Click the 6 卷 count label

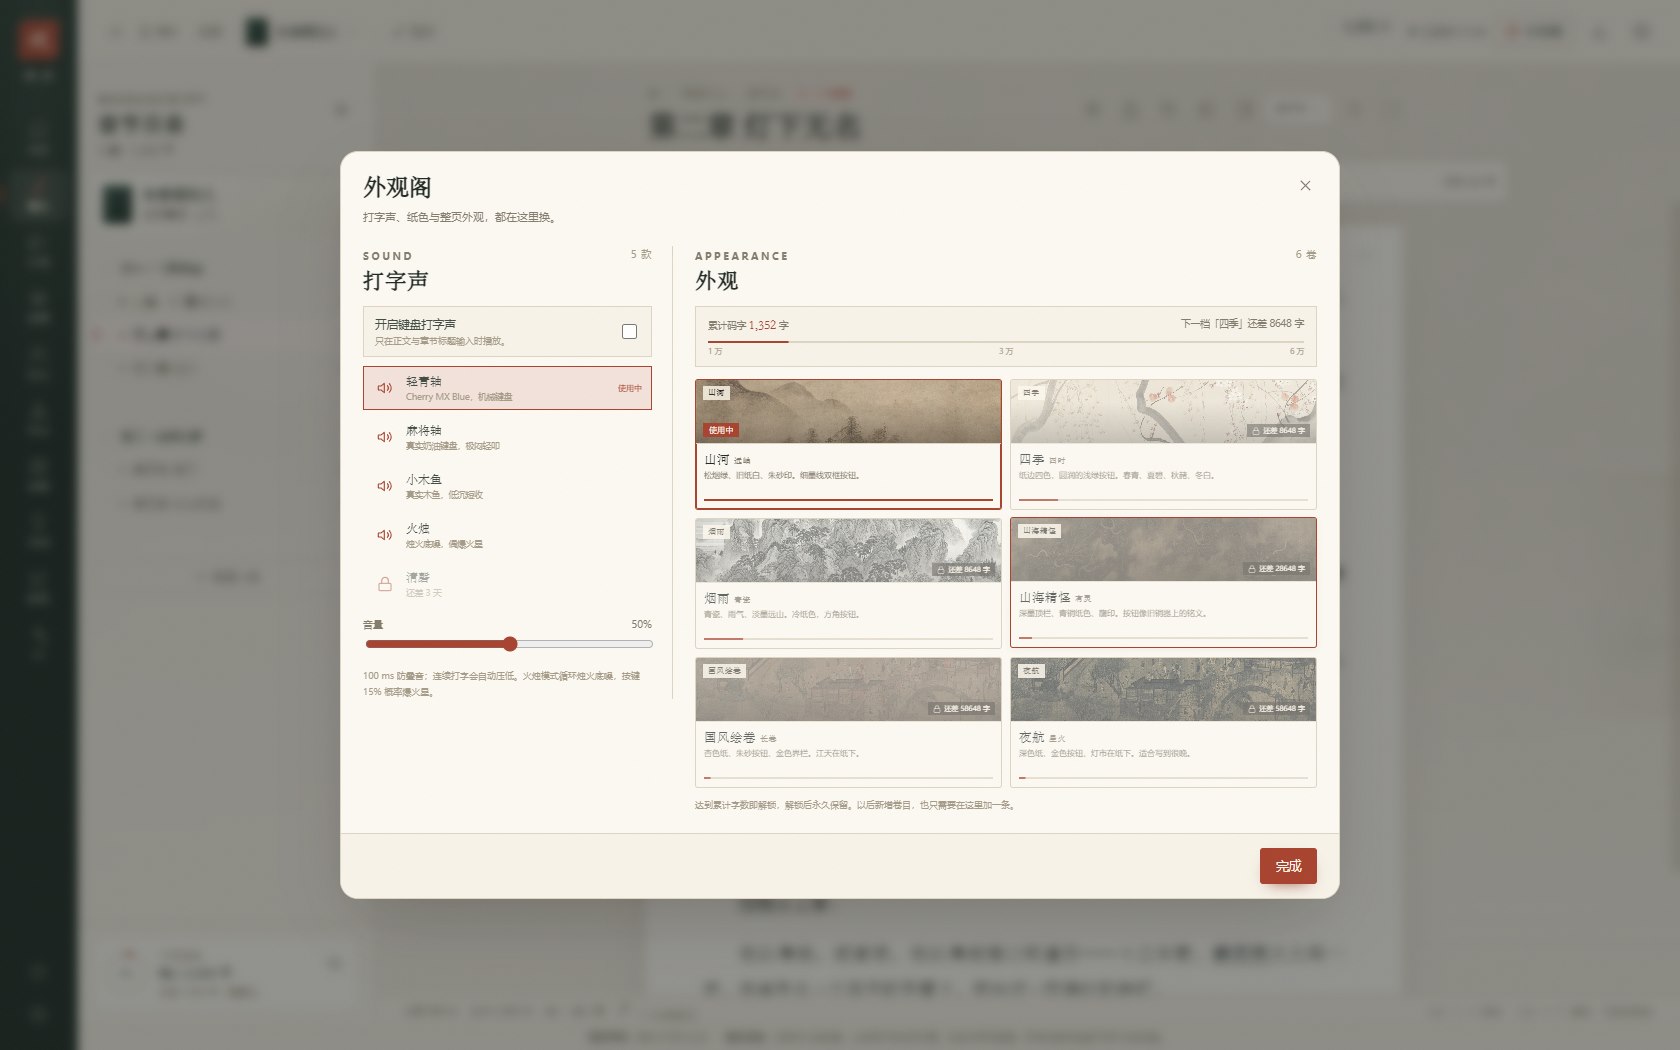[1306, 254]
